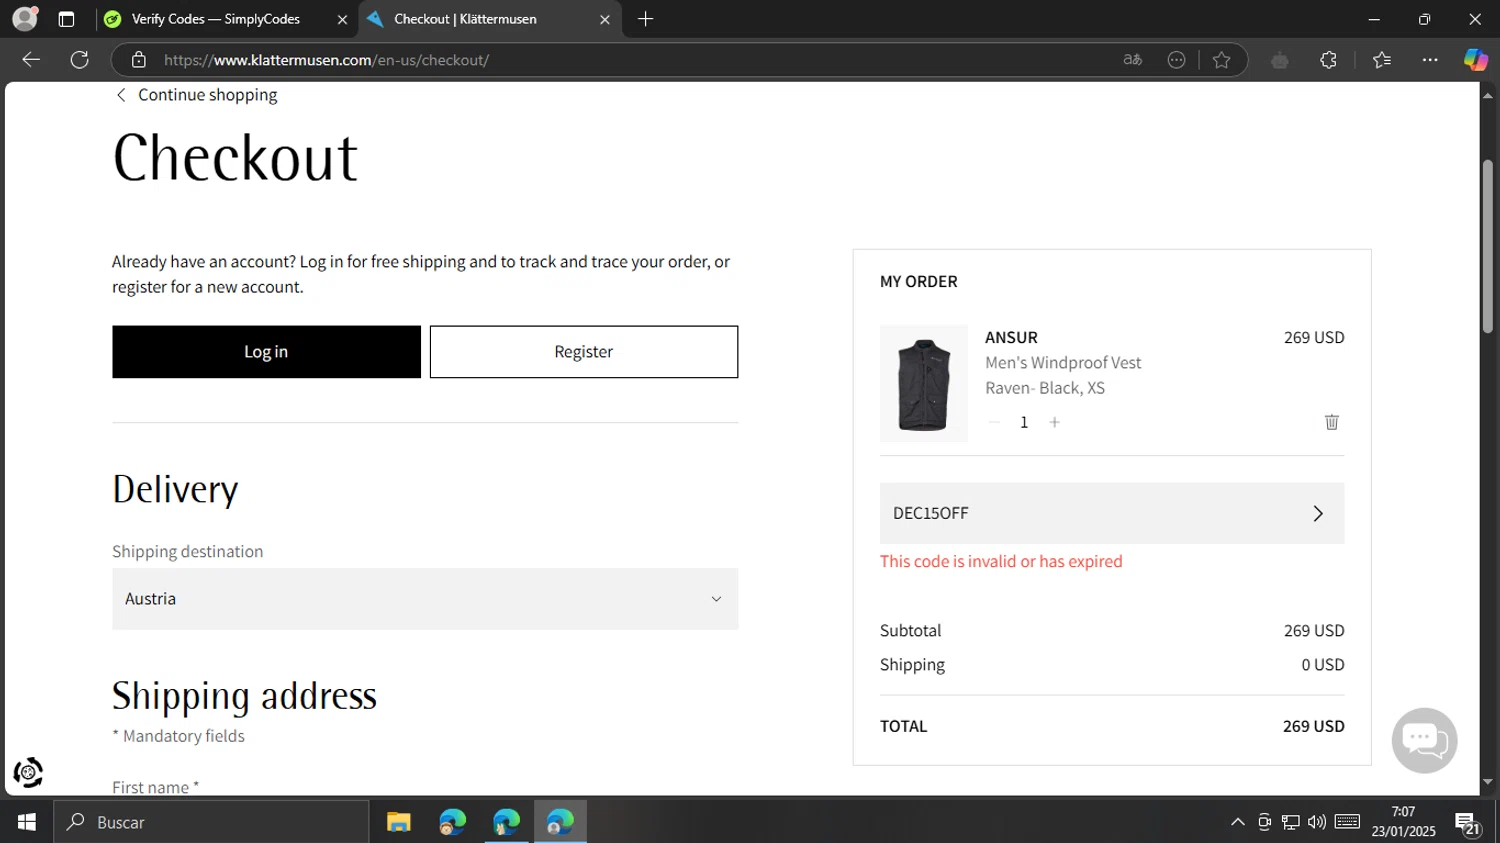The height and width of the screenshot is (843, 1500).
Task: Open the browser extensions puzzle icon
Action: [1328, 60]
